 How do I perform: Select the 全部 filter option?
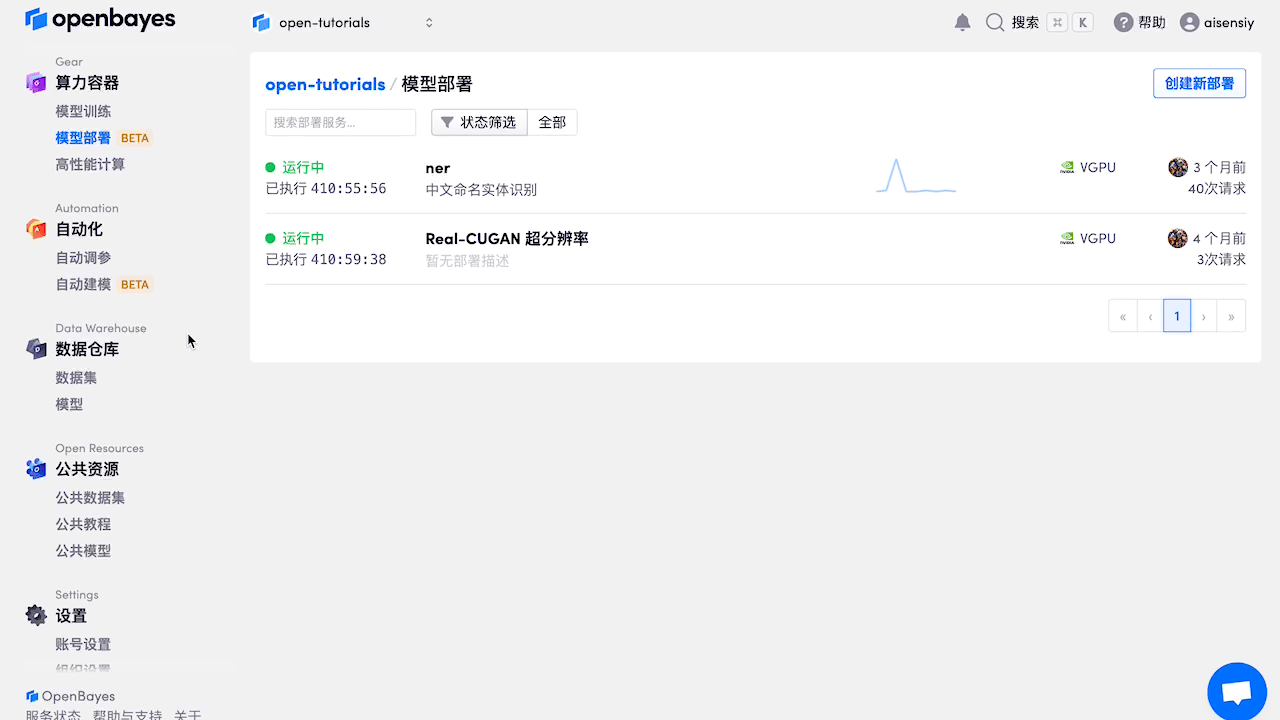coord(552,122)
